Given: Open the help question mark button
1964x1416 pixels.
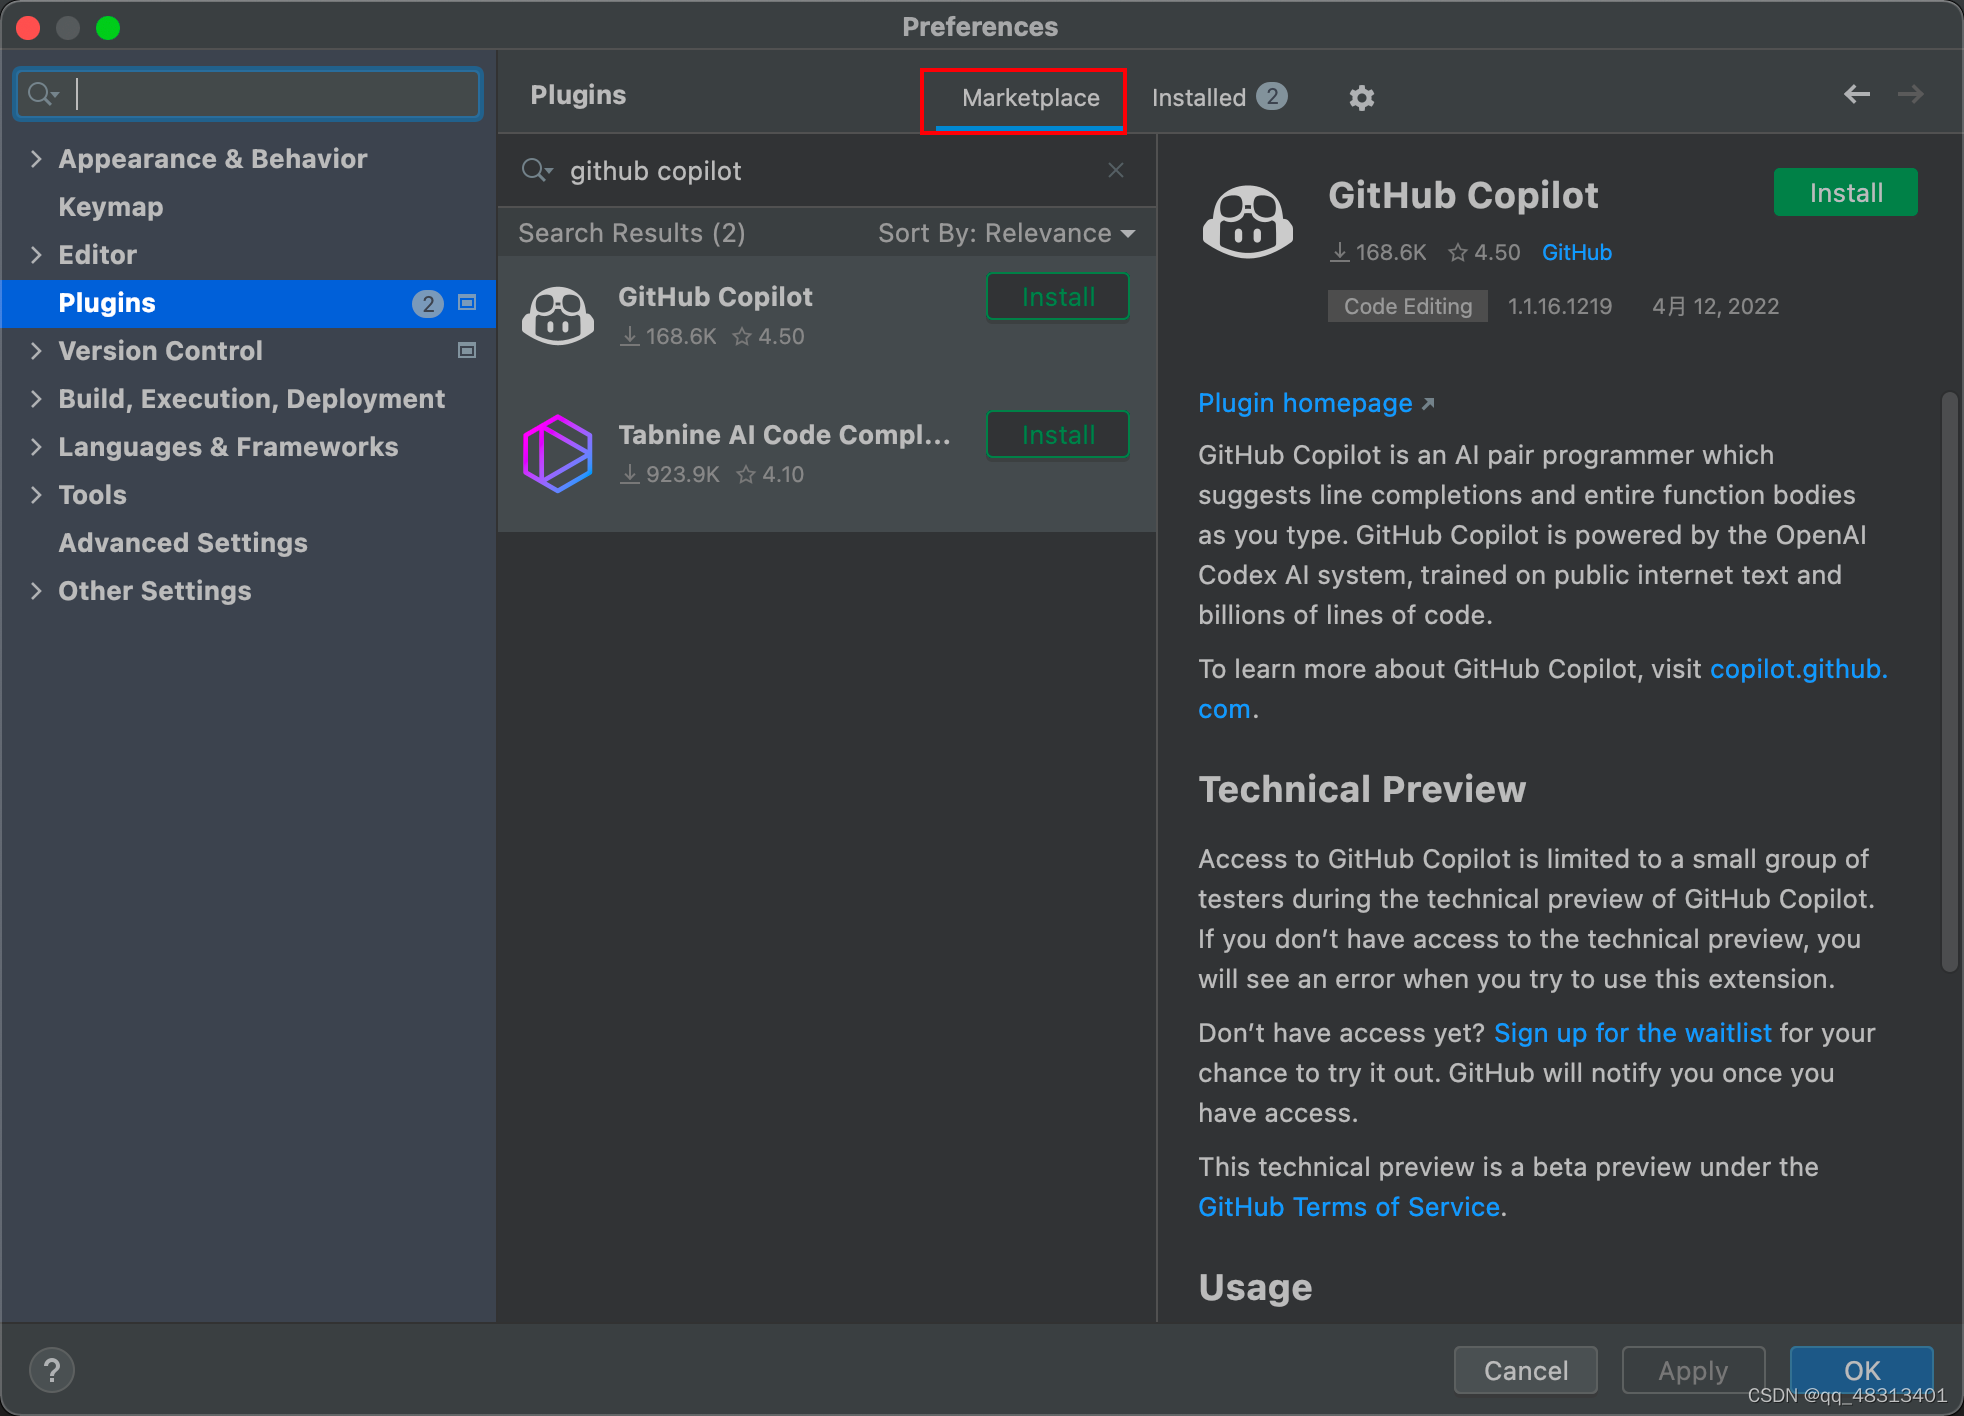Looking at the screenshot, I should coord(52,1370).
